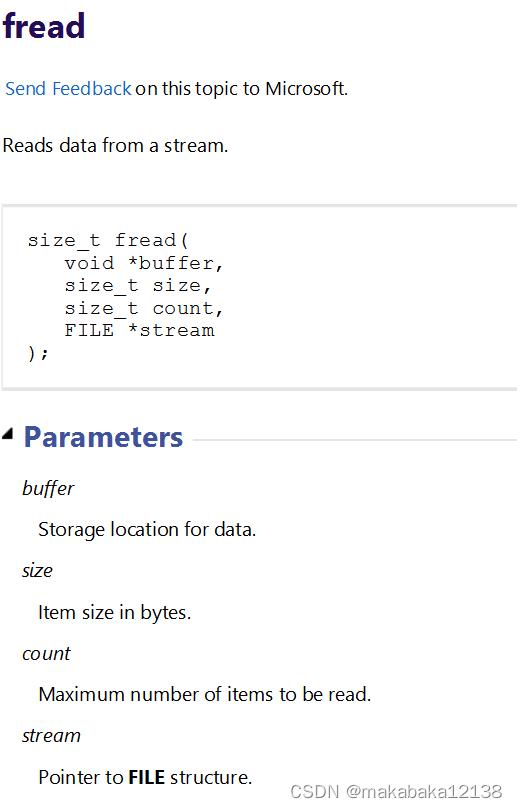Collapse the Parameters section triangle
517x808 pixels.
point(8,434)
